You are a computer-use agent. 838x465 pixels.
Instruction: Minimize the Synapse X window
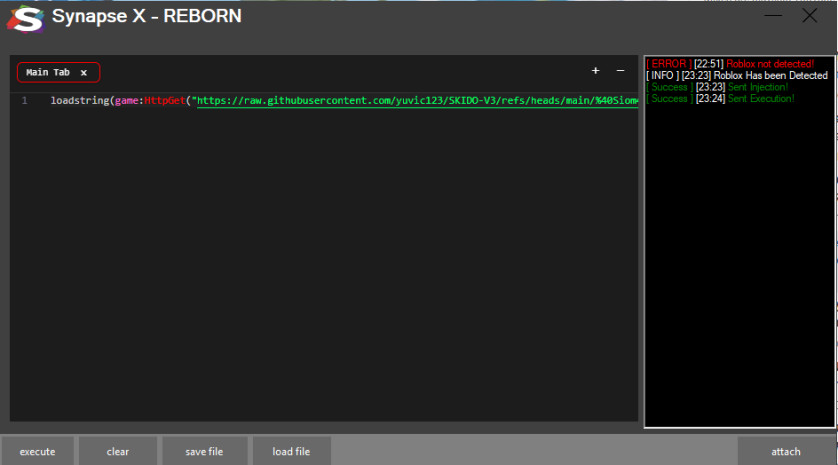[x=773, y=16]
